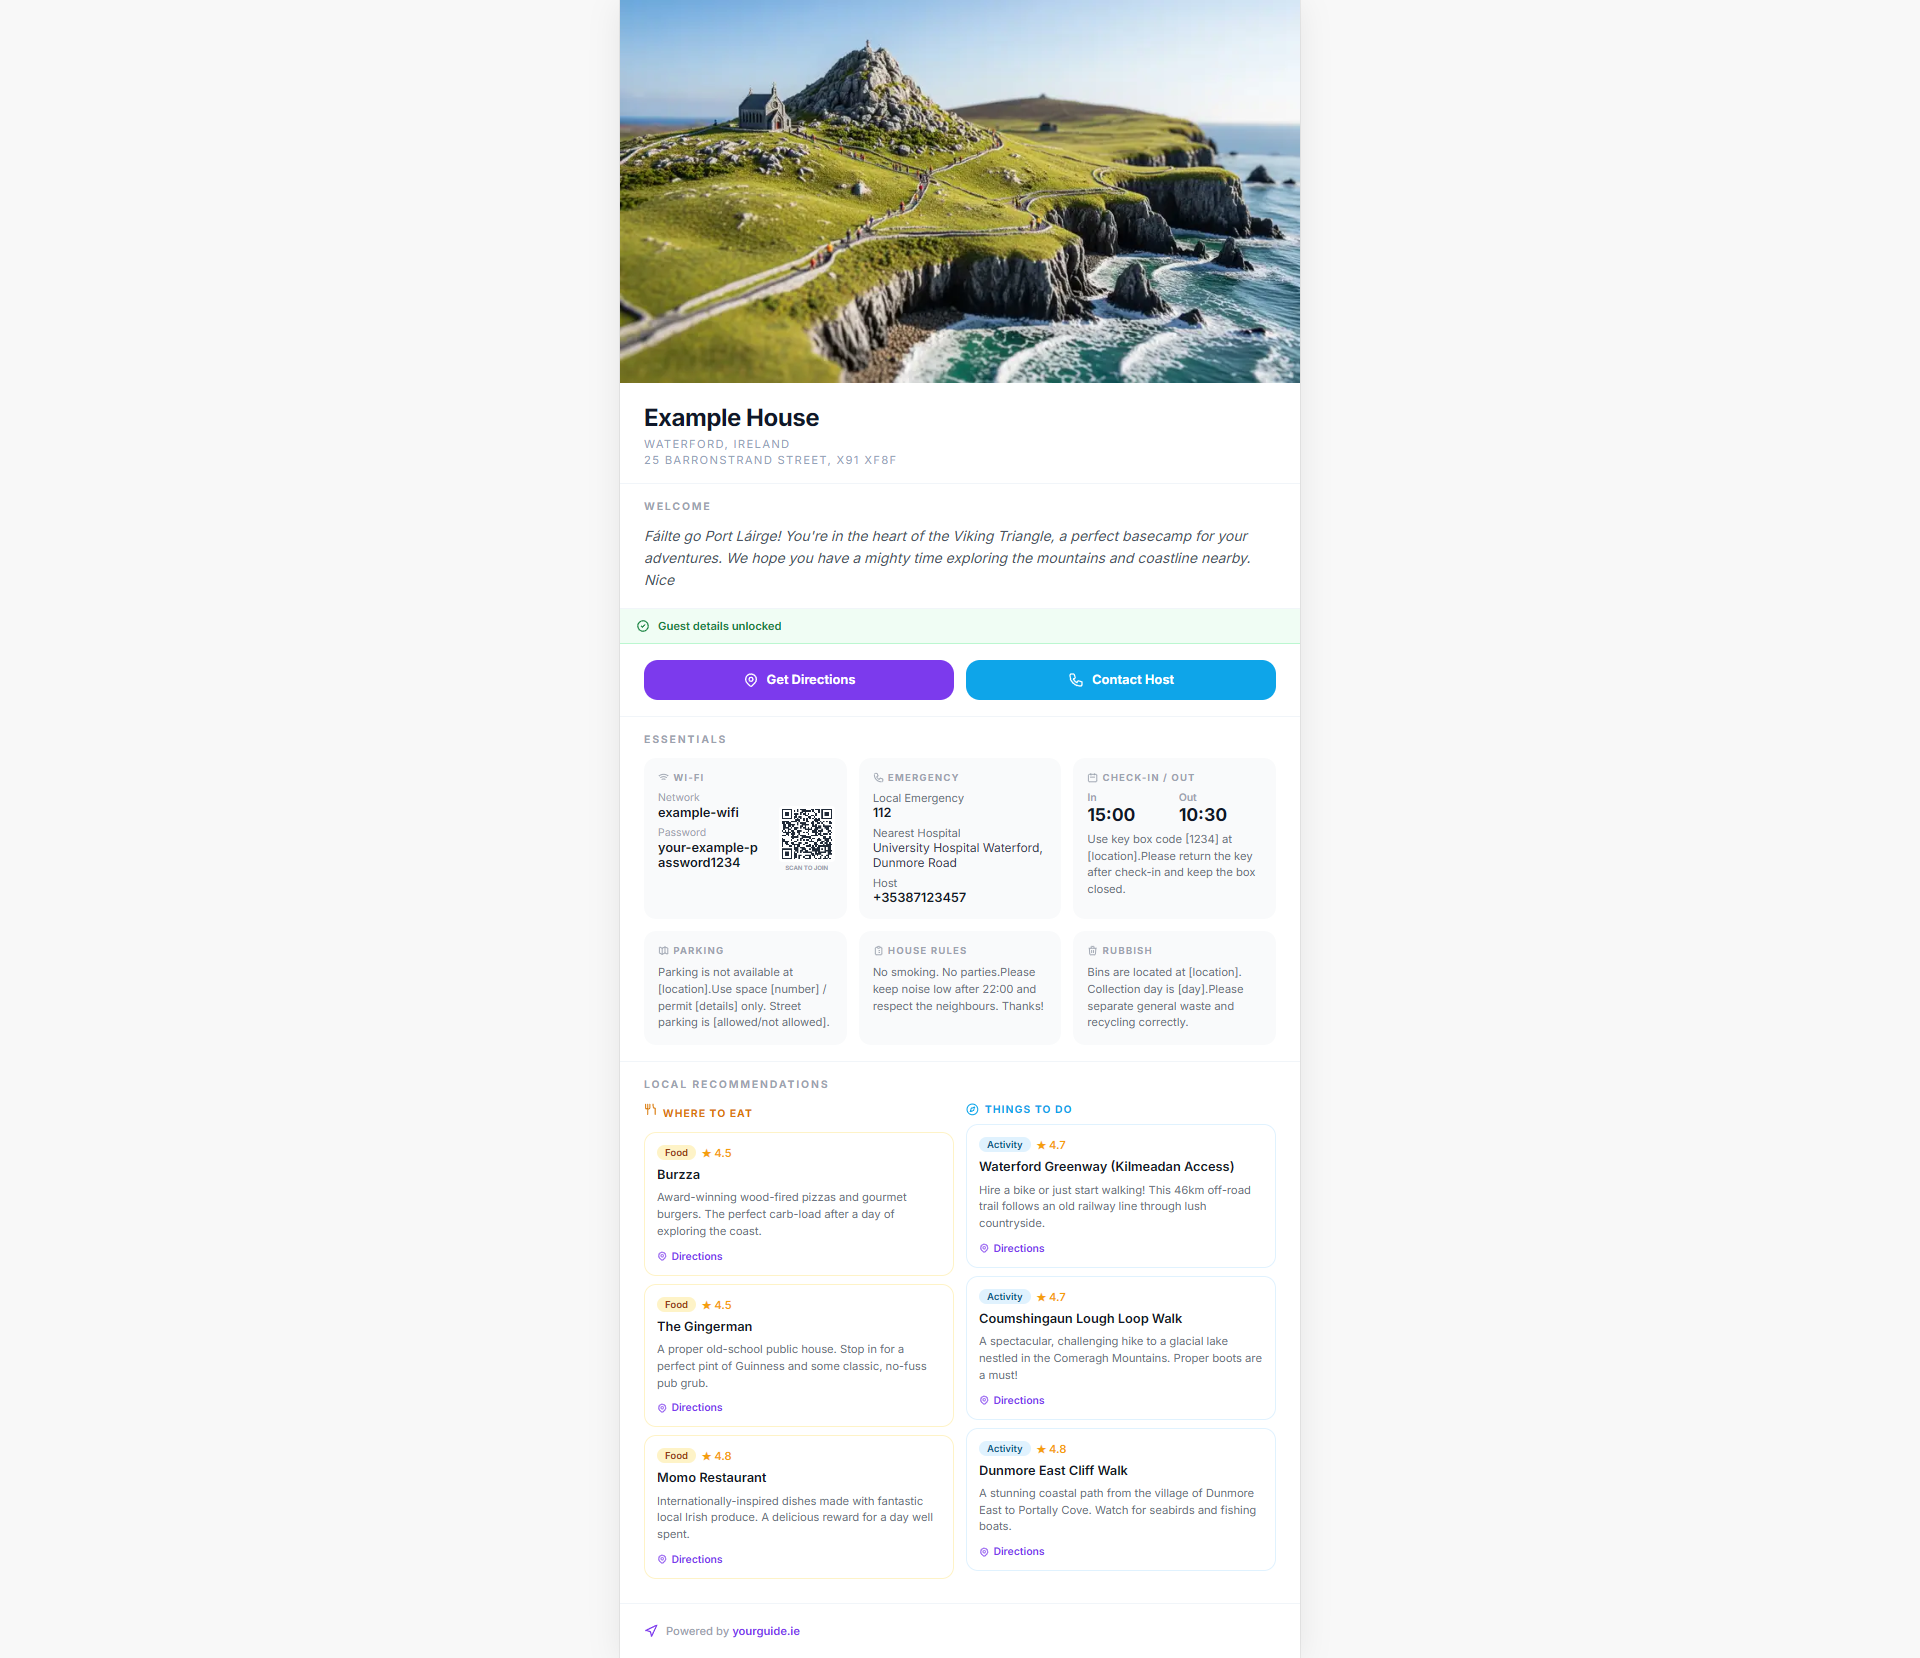1920x1658 pixels.
Task: Click the green checkmark unlocked icon
Action: point(643,626)
